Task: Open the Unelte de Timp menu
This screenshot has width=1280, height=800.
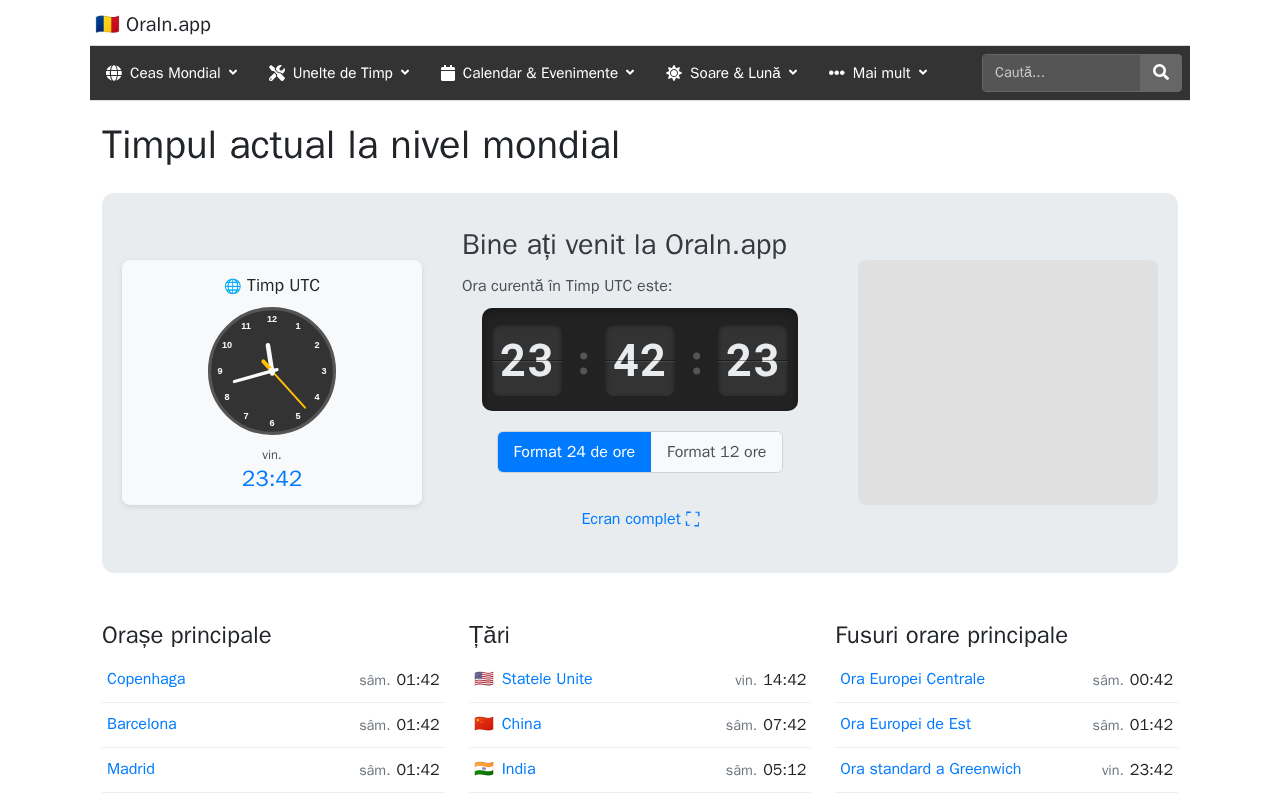Action: pos(339,73)
